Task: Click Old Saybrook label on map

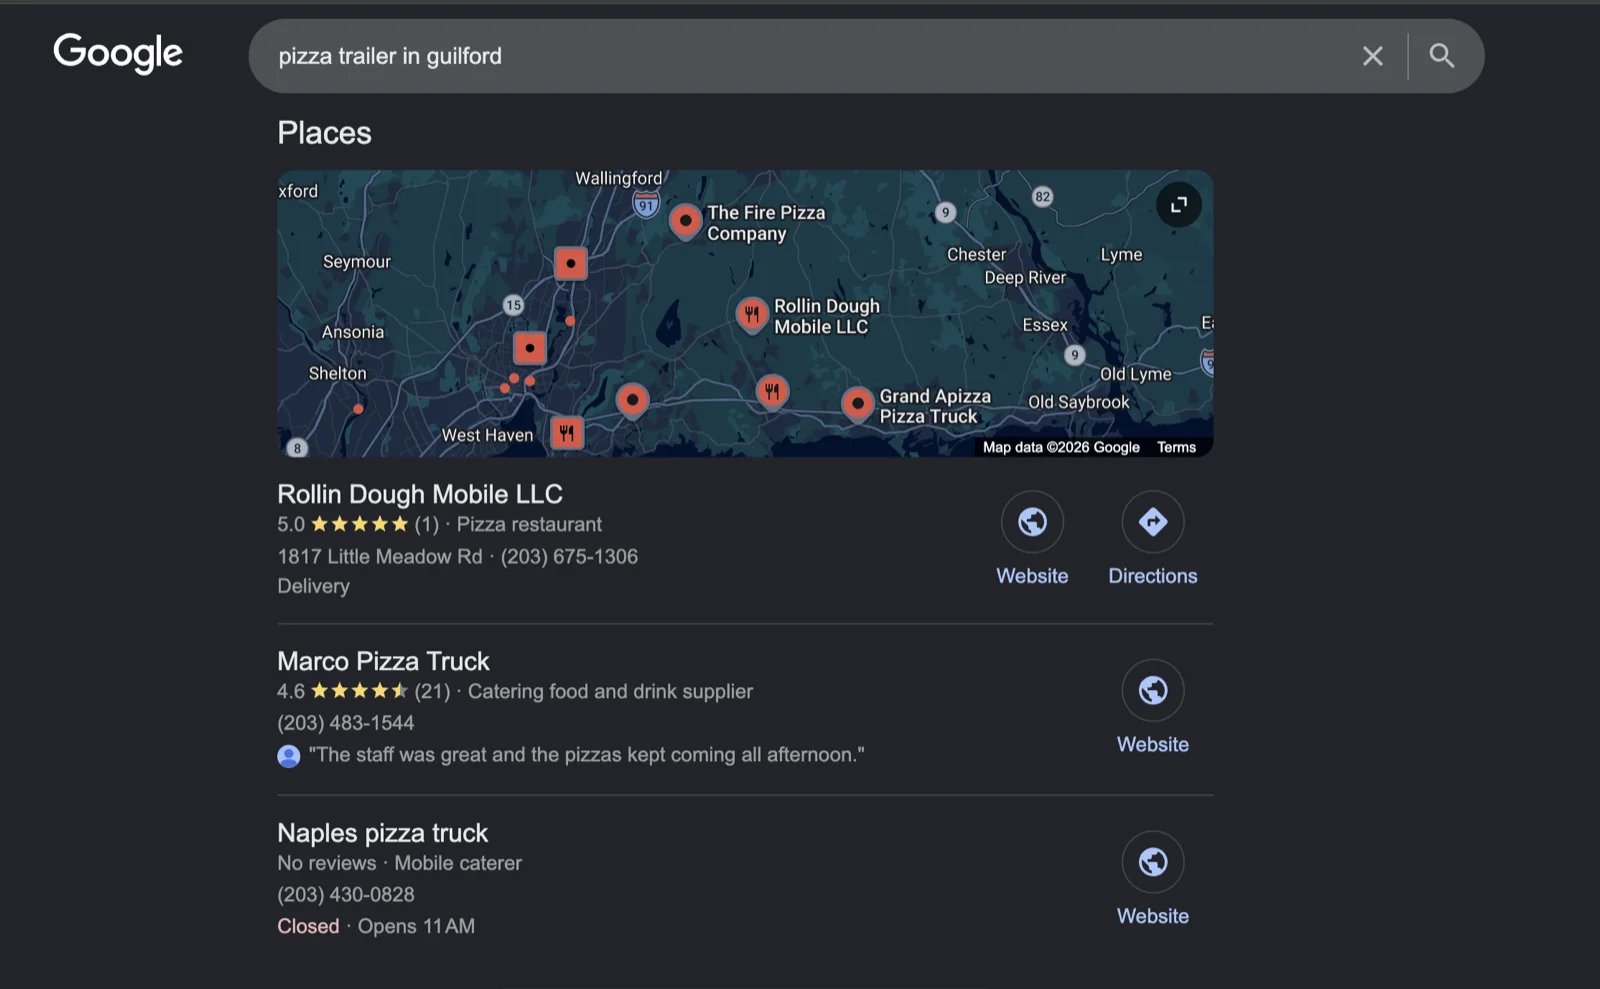Action: 1079,402
